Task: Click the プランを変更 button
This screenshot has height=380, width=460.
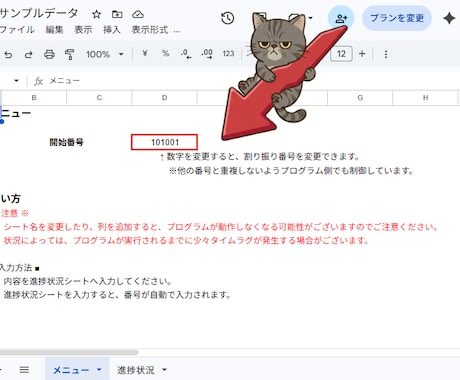Action: [397, 18]
